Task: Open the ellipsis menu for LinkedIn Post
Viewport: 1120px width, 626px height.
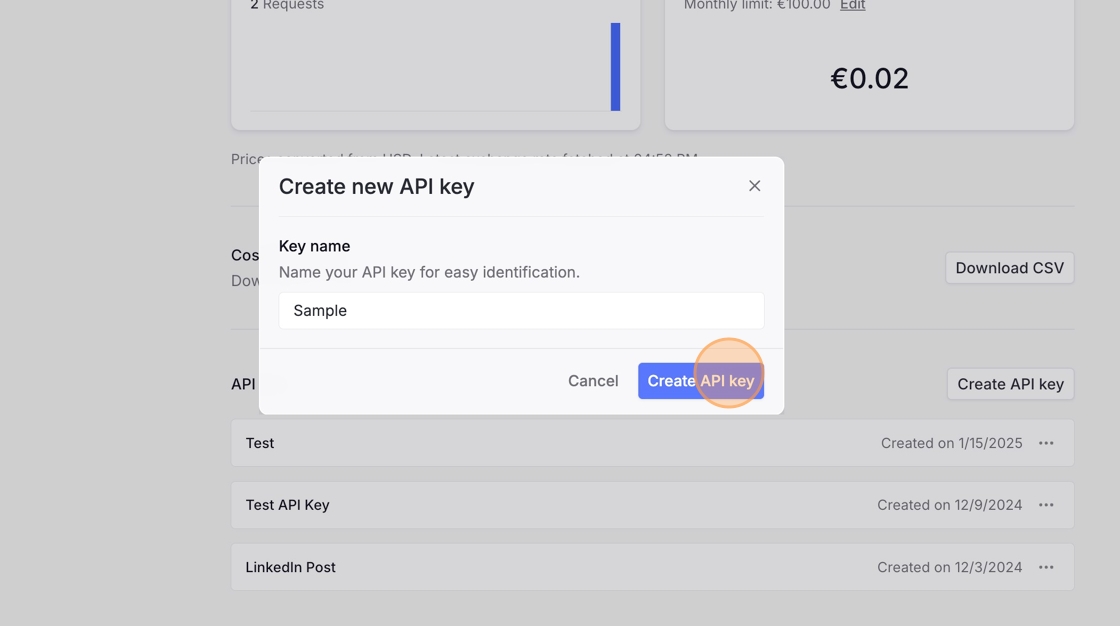Action: pos(1046,567)
